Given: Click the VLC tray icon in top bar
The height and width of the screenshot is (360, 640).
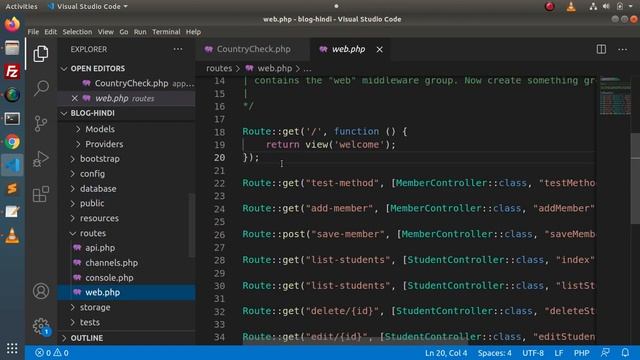Looking at the screenshot, I should click(x=571, y=6).
